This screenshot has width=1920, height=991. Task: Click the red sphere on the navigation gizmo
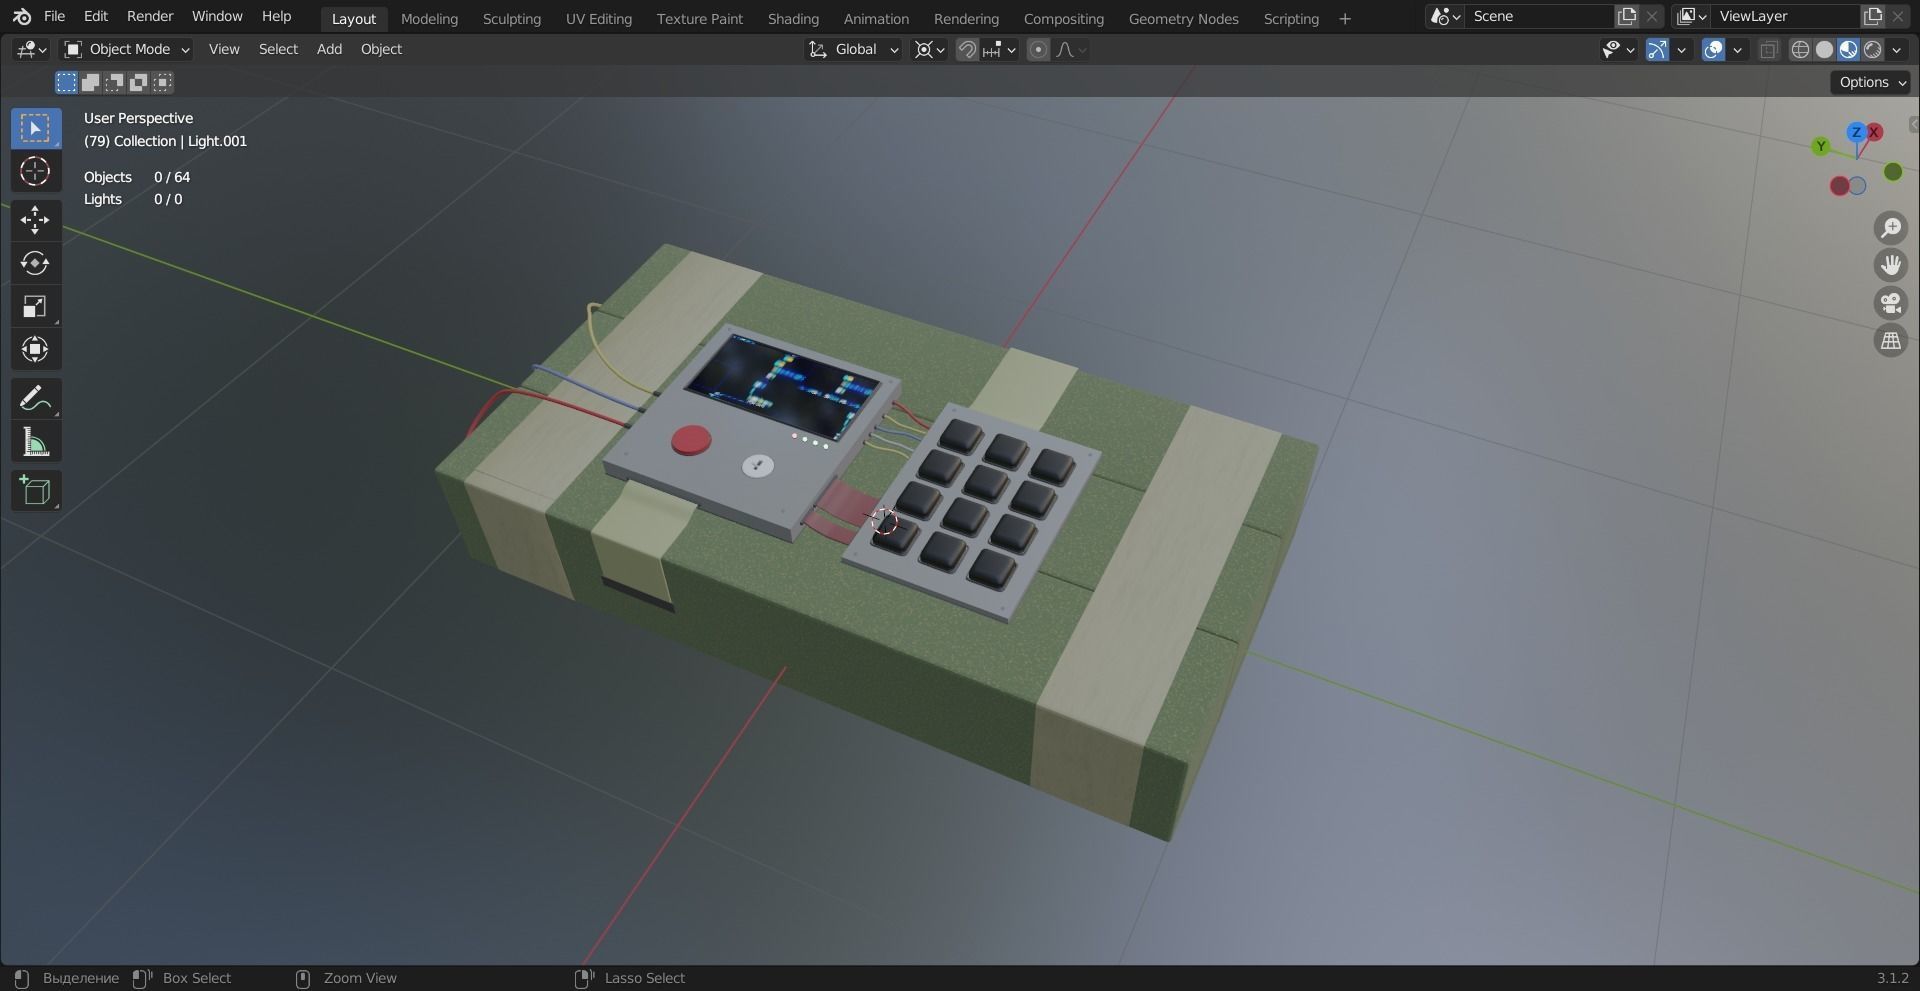[1839, 185]
